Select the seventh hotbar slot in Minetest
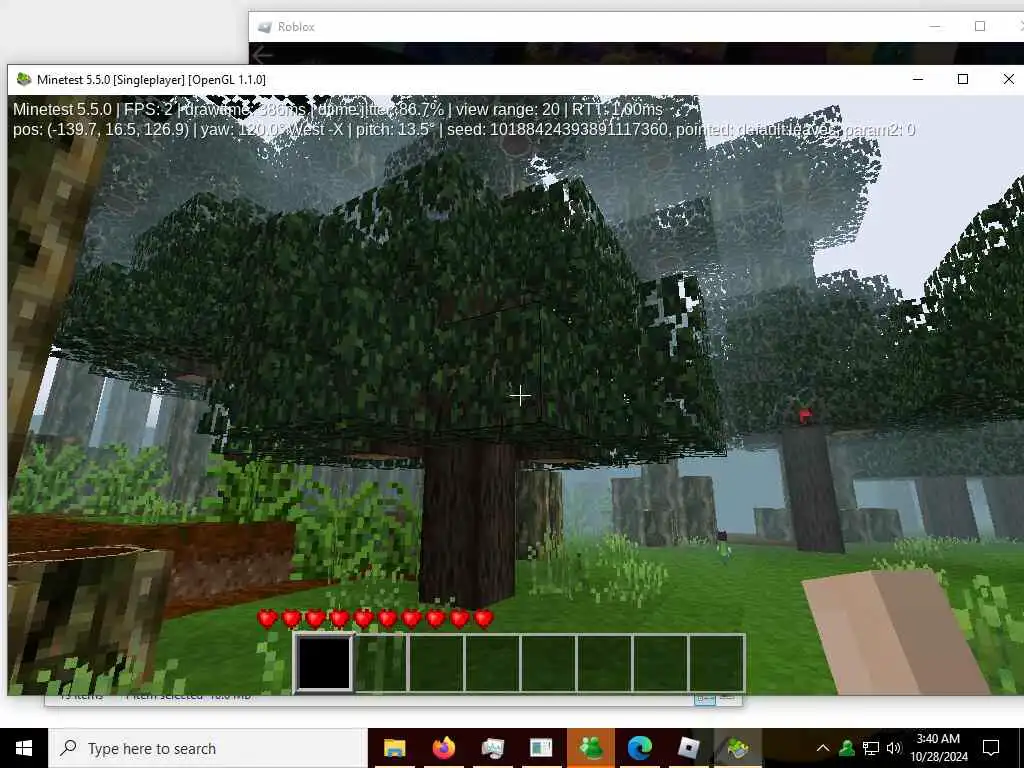Viewport: 1024px width, 768px height. point(661,662)
